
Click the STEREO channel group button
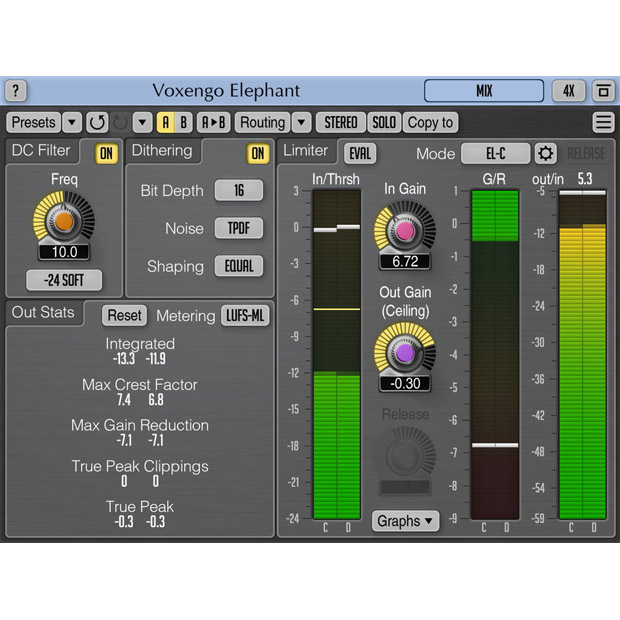pyautogui.click(x=341, y=122)
